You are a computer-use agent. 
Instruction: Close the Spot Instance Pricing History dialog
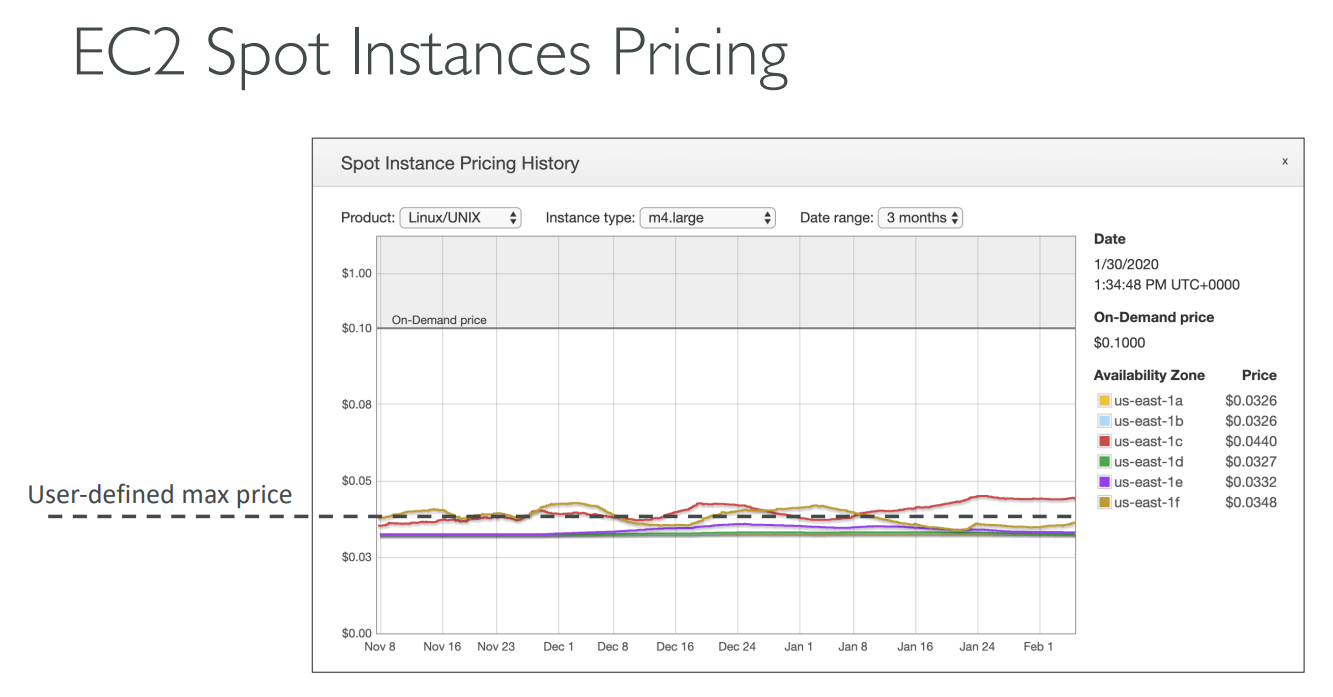pos(1284,161)
